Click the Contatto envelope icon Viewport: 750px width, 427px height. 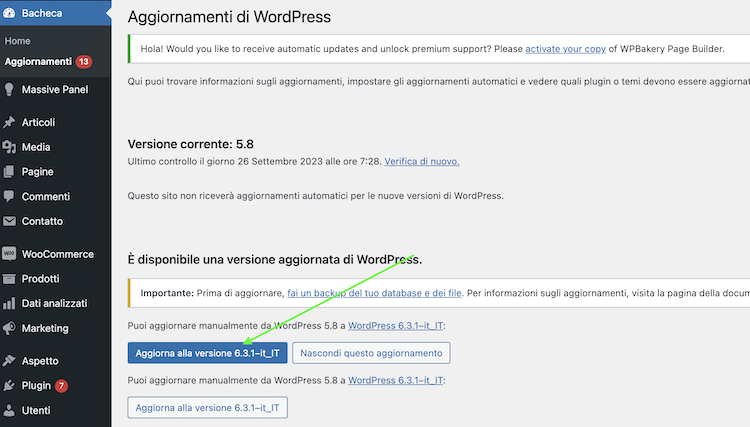(x=9, y=221)
